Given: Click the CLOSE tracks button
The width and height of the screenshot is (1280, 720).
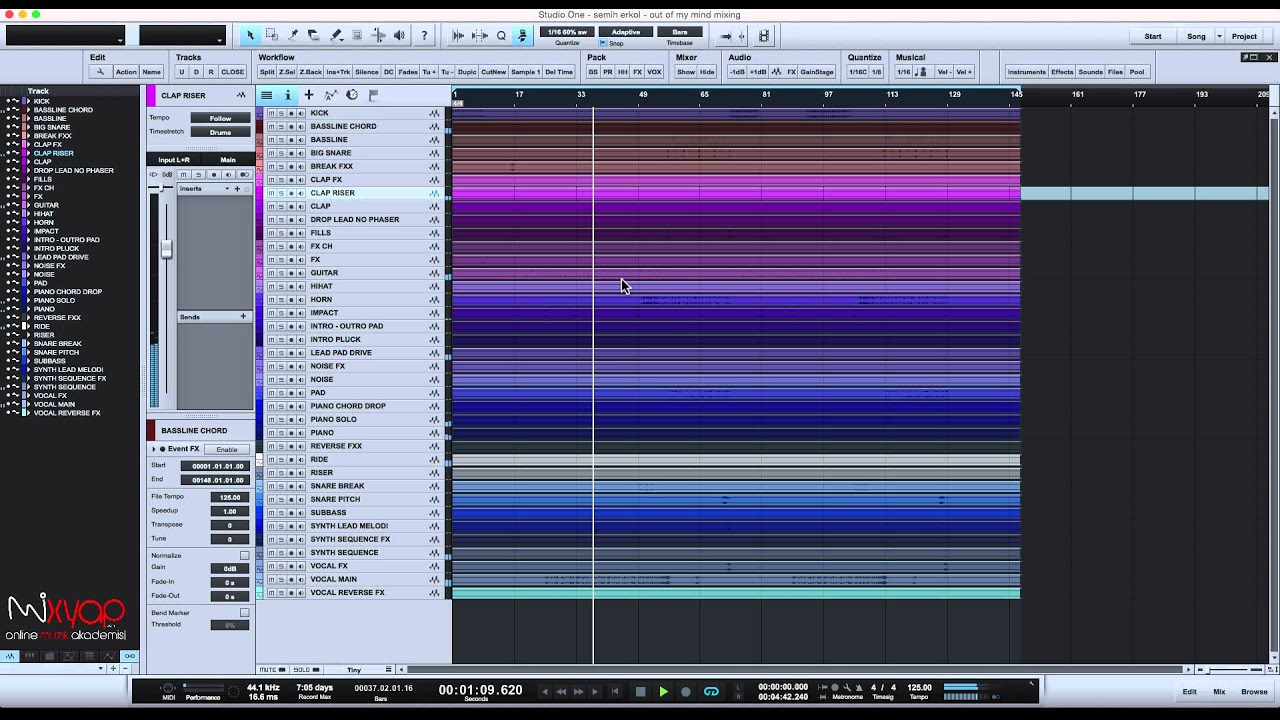Looking at the screenshot, I should [x=233, y=72].
